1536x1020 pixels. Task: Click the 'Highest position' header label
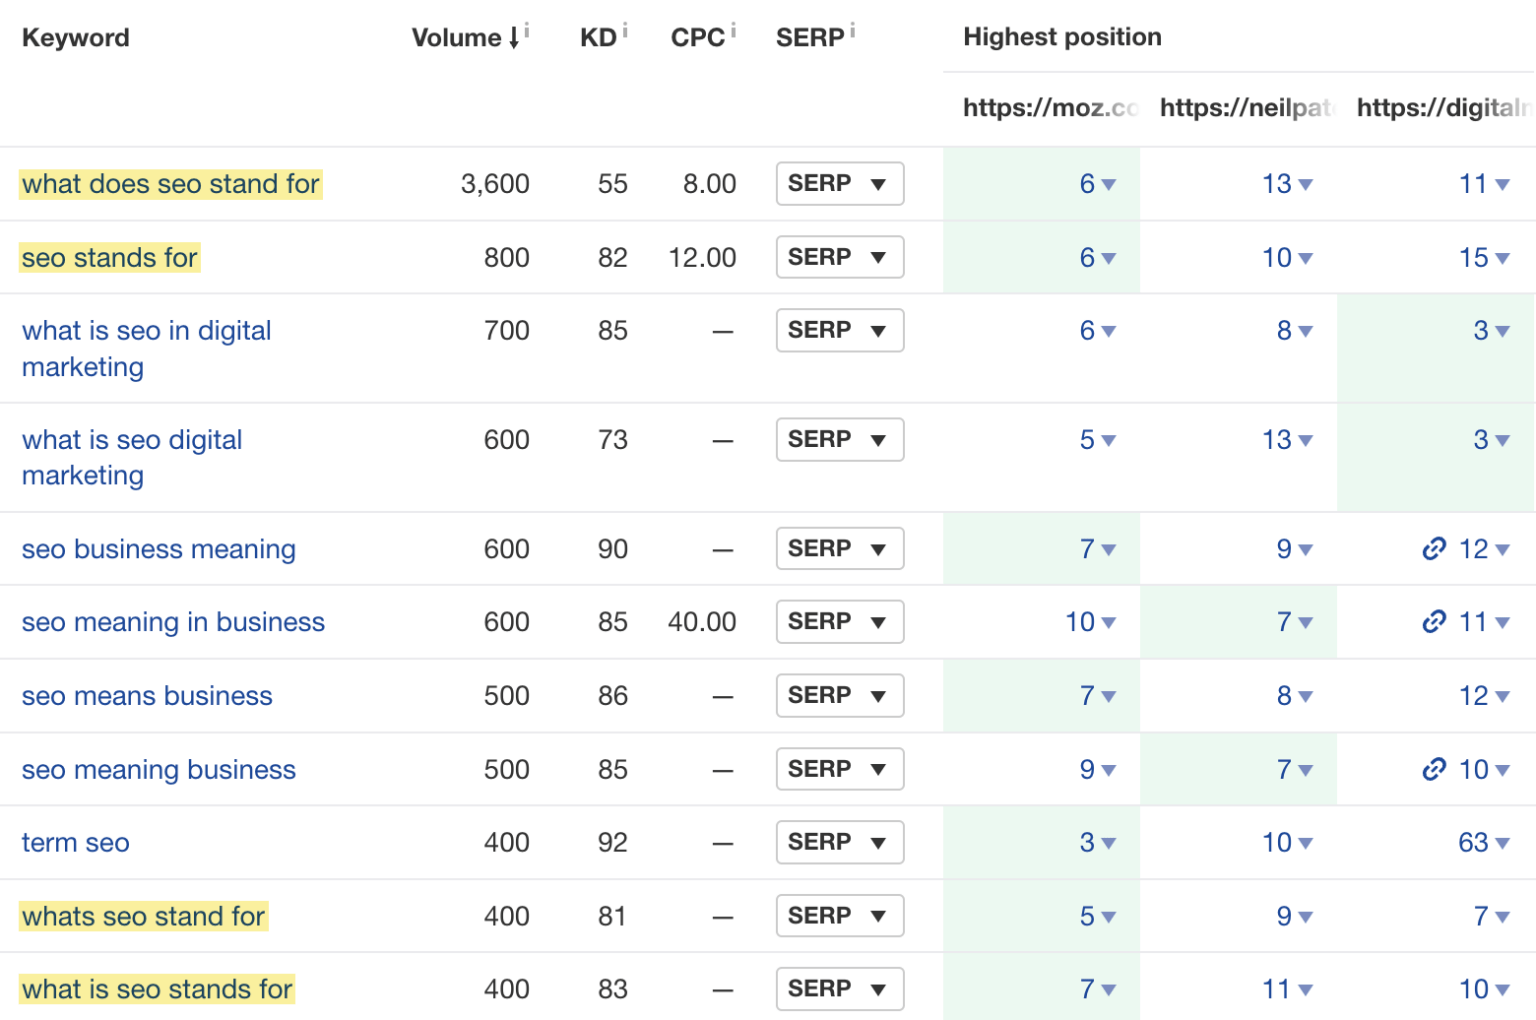(1062, 36)
